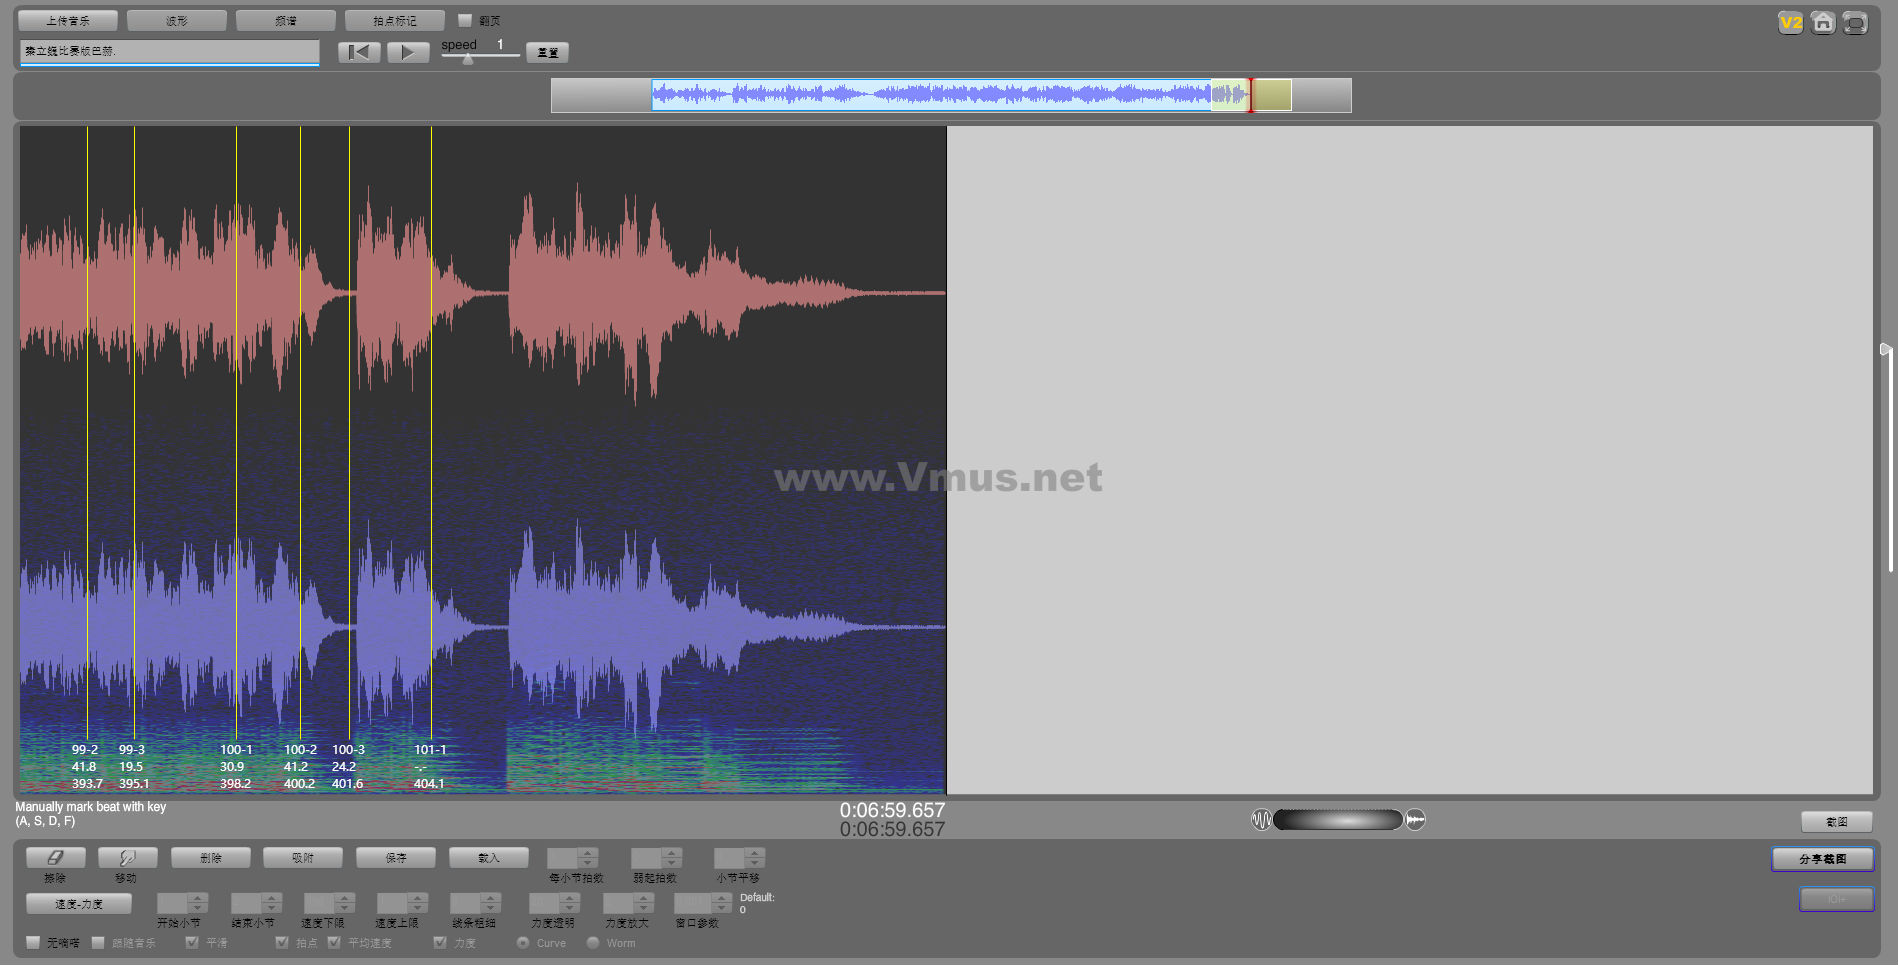Increase 每小节拍数 stepper value
The width and height of the screenshot is (1898, 965).
pyautogui.click(x=588, y=853)
